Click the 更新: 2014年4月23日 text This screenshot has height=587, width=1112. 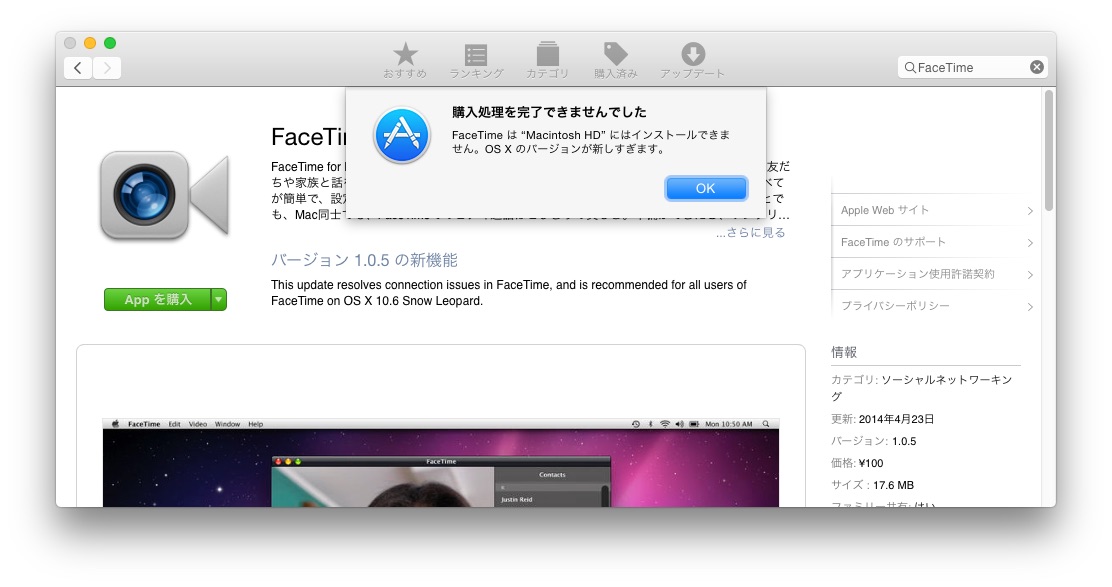tap(882, 419)
